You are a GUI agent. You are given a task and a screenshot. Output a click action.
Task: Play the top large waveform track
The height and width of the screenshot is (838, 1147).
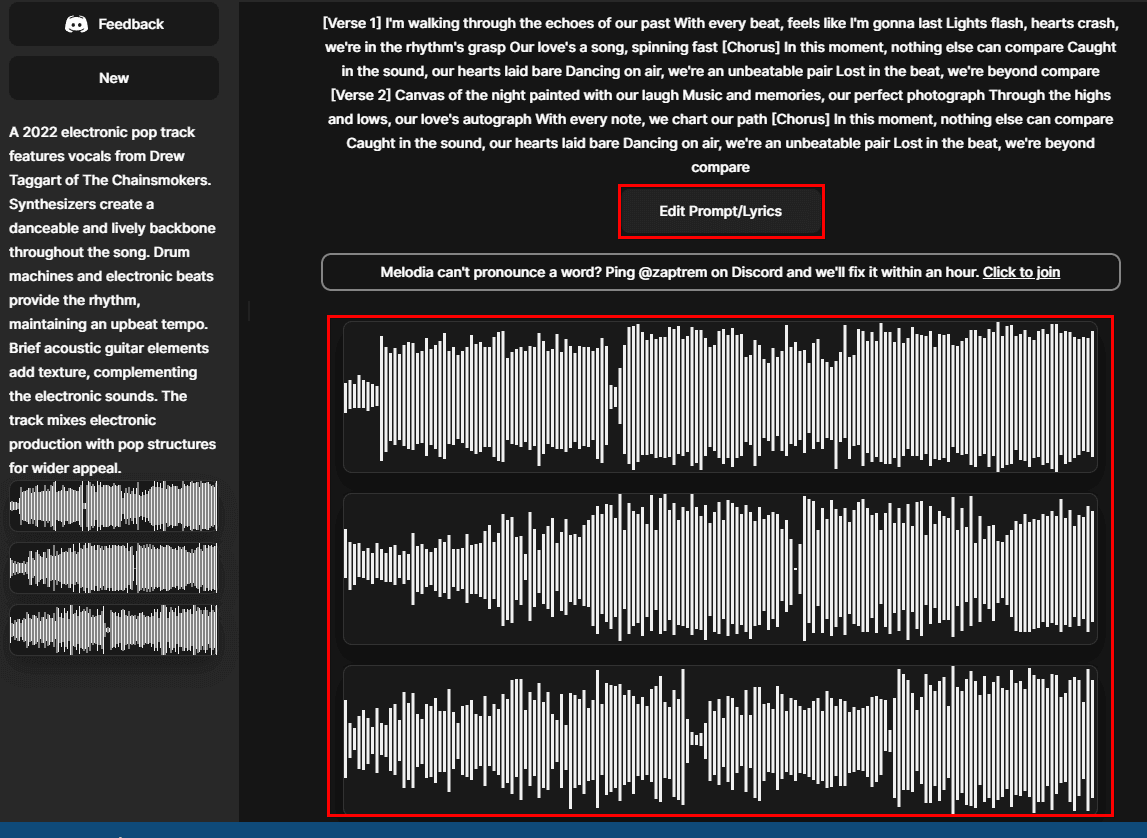tap(720, 396)
